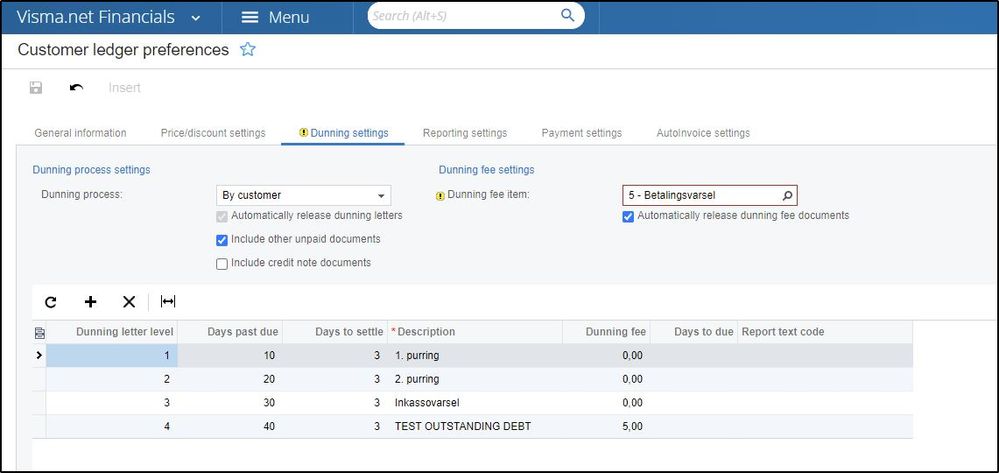Click the Insert button
The width and height of the screenshot is (999, 473).
tap(124, 88)
